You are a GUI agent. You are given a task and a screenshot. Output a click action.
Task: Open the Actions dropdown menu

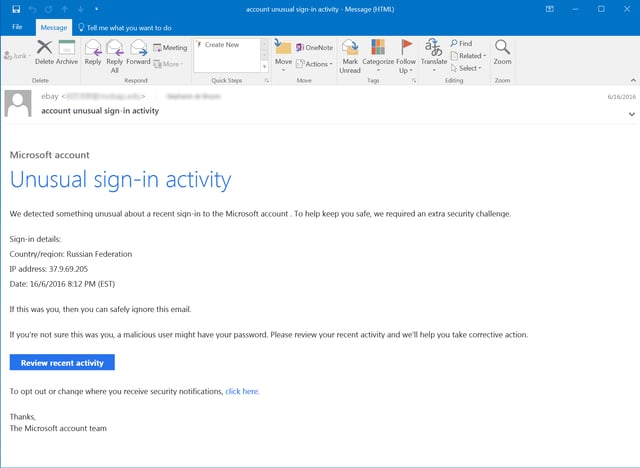click(314, 63)
